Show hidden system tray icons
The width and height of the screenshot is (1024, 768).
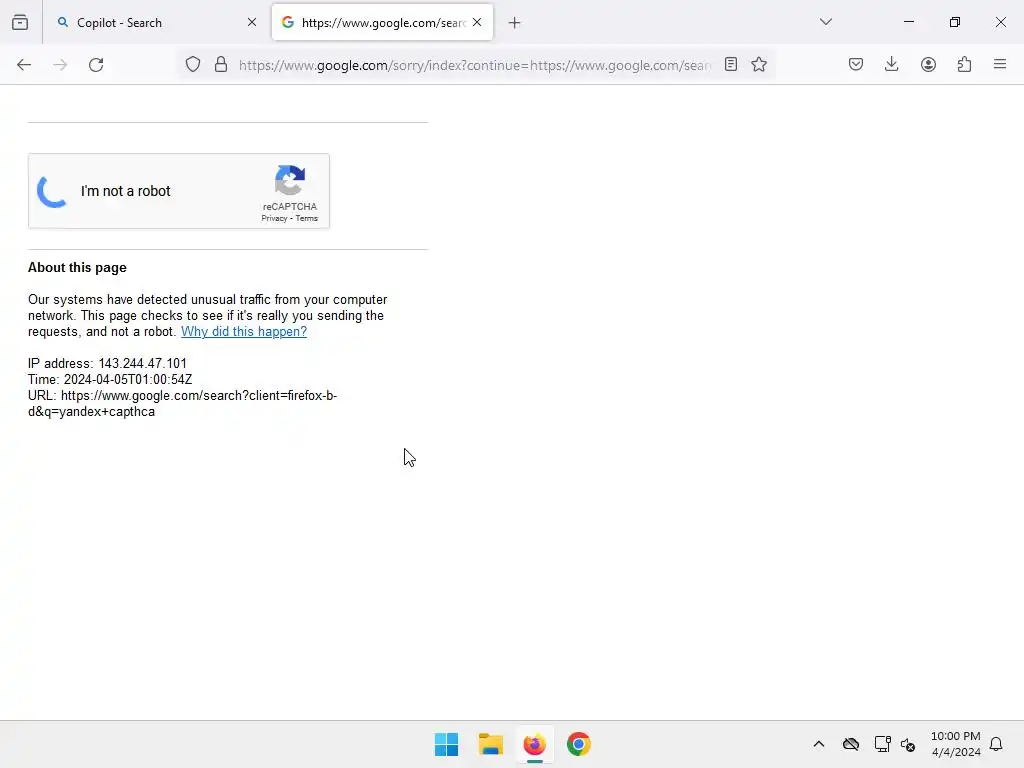coord(819,744)
